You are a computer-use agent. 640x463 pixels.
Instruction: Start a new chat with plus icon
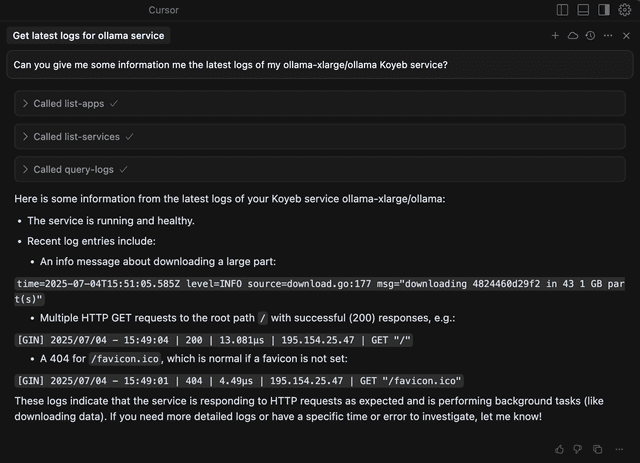555,35
